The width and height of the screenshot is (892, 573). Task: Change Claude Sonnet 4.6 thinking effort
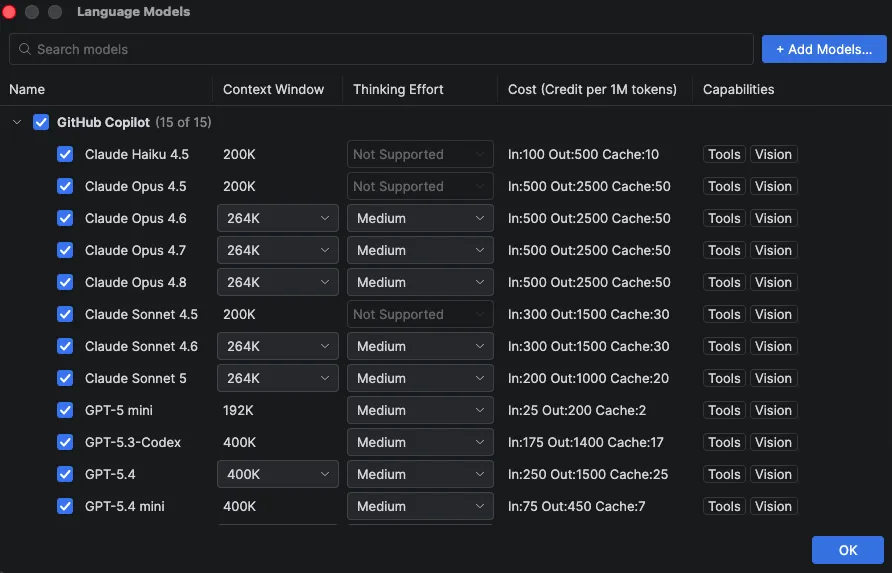(x=420, y=346)
